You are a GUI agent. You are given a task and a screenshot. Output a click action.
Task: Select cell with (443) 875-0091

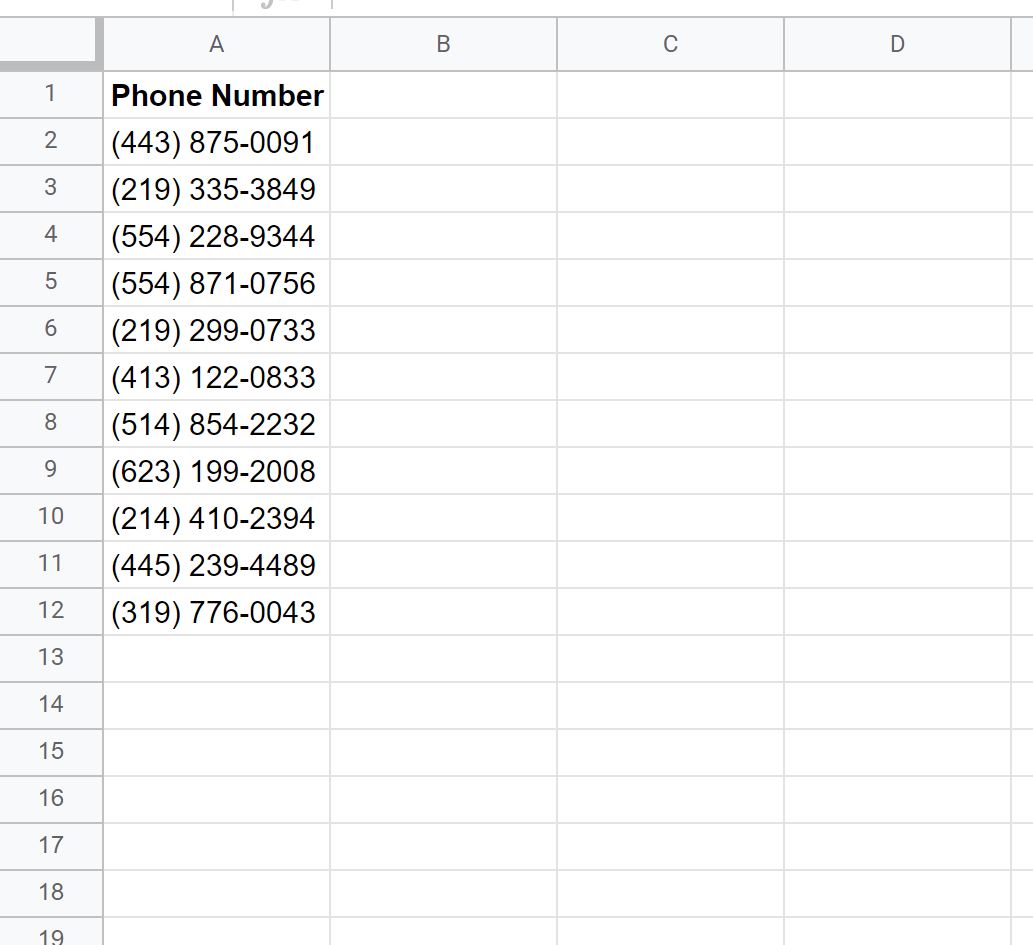coord(217,142)
